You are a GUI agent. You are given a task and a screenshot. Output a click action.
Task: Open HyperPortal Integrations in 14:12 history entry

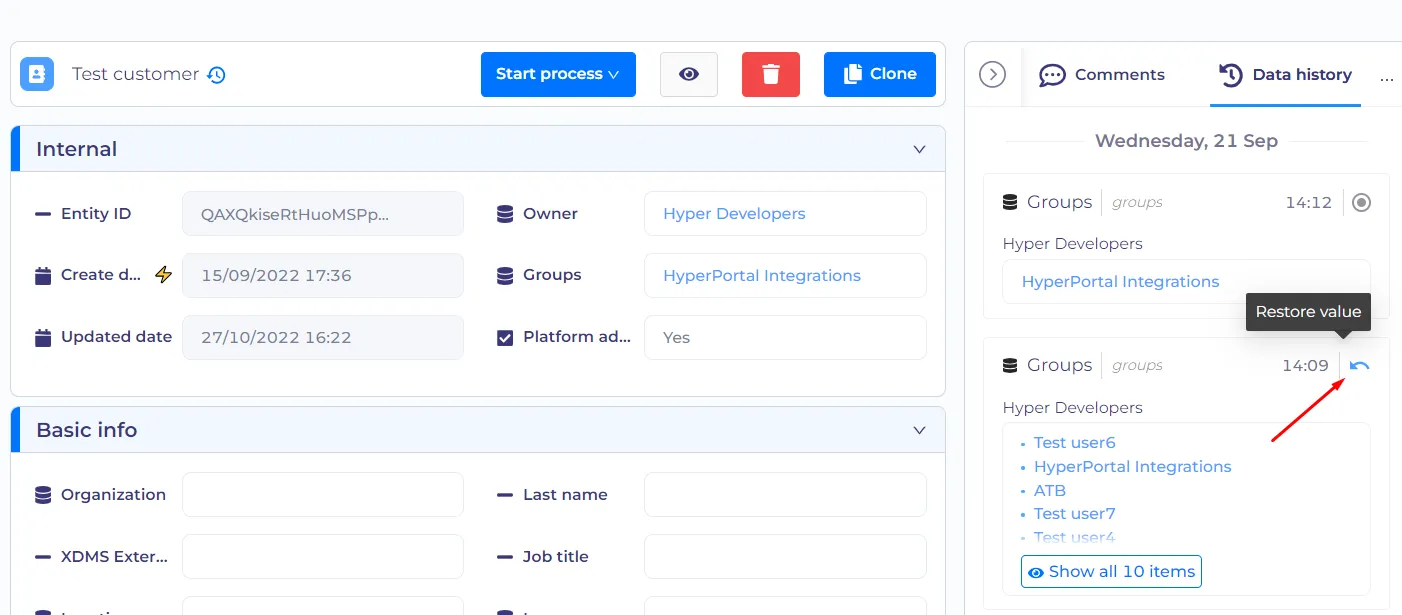[1120, 282]
